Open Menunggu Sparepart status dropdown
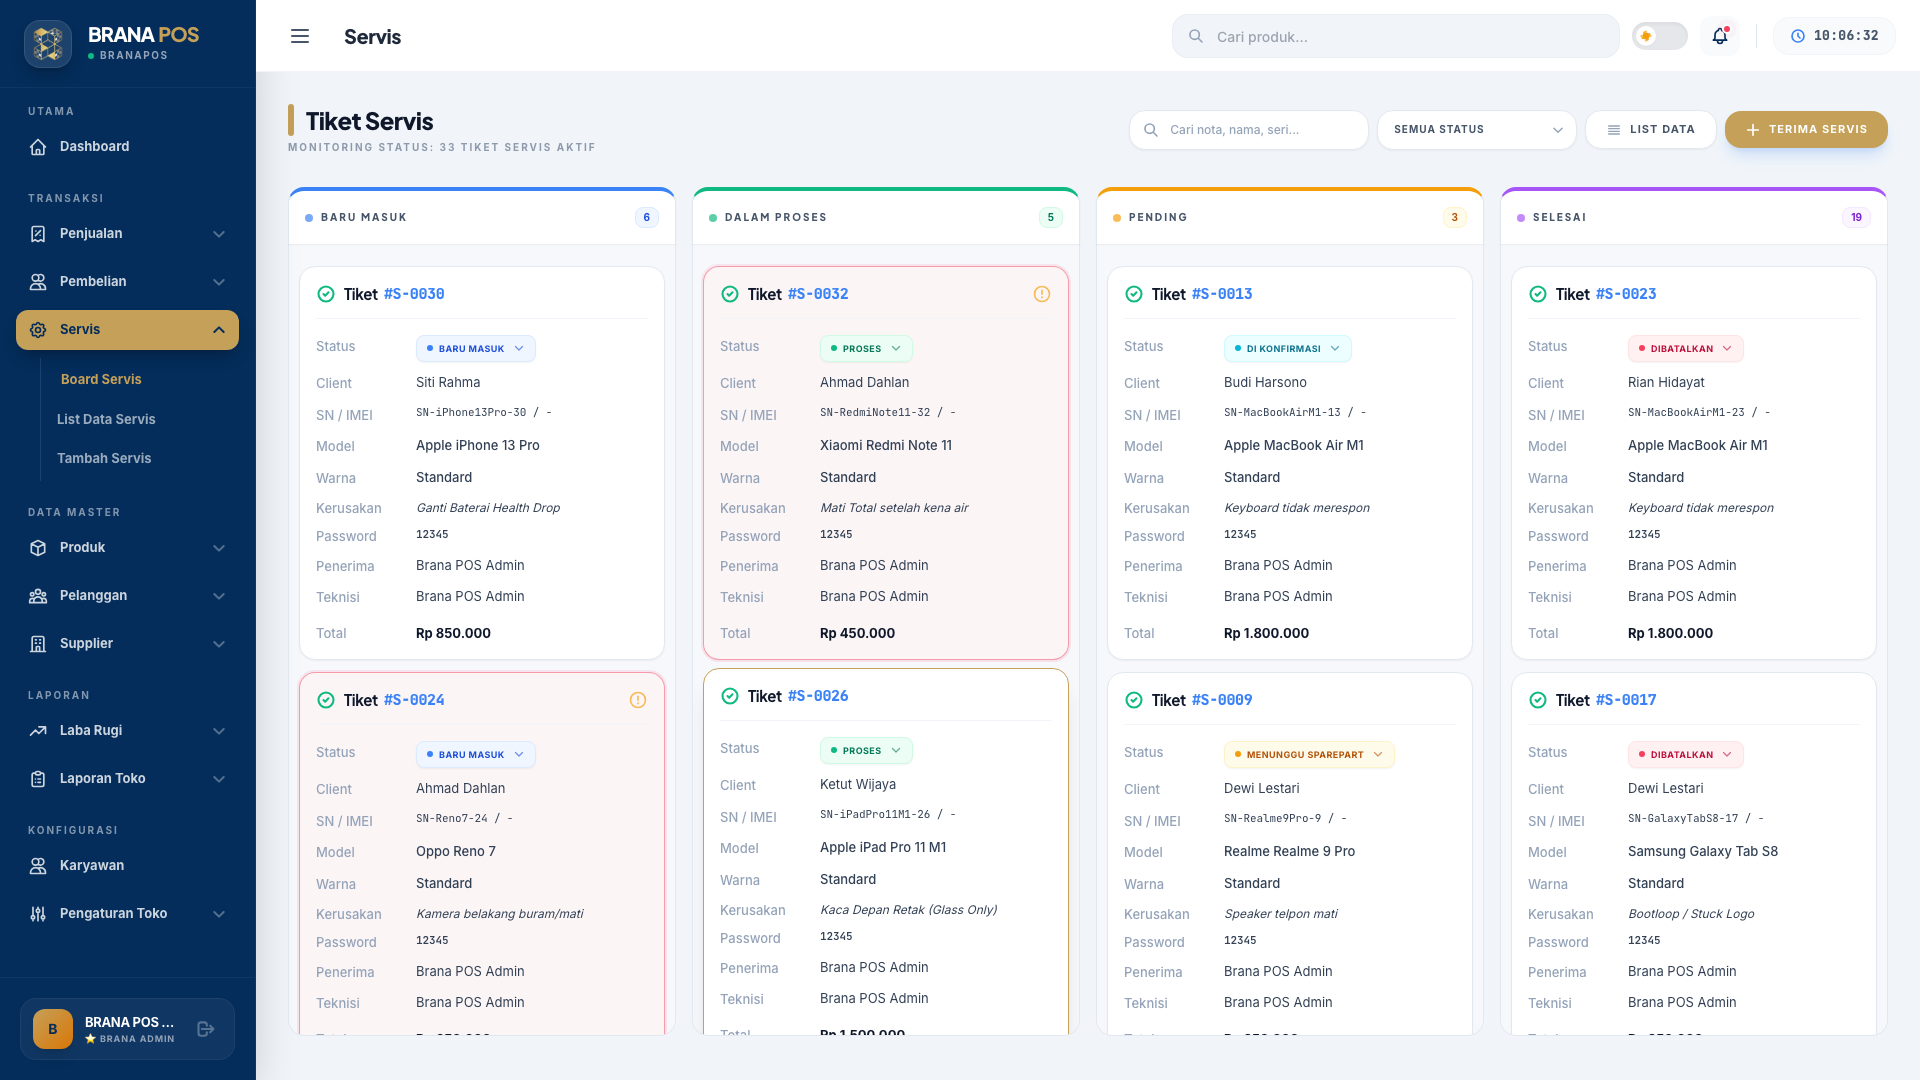This screenshot has width=1920, height=1080. pos(1309,755)
